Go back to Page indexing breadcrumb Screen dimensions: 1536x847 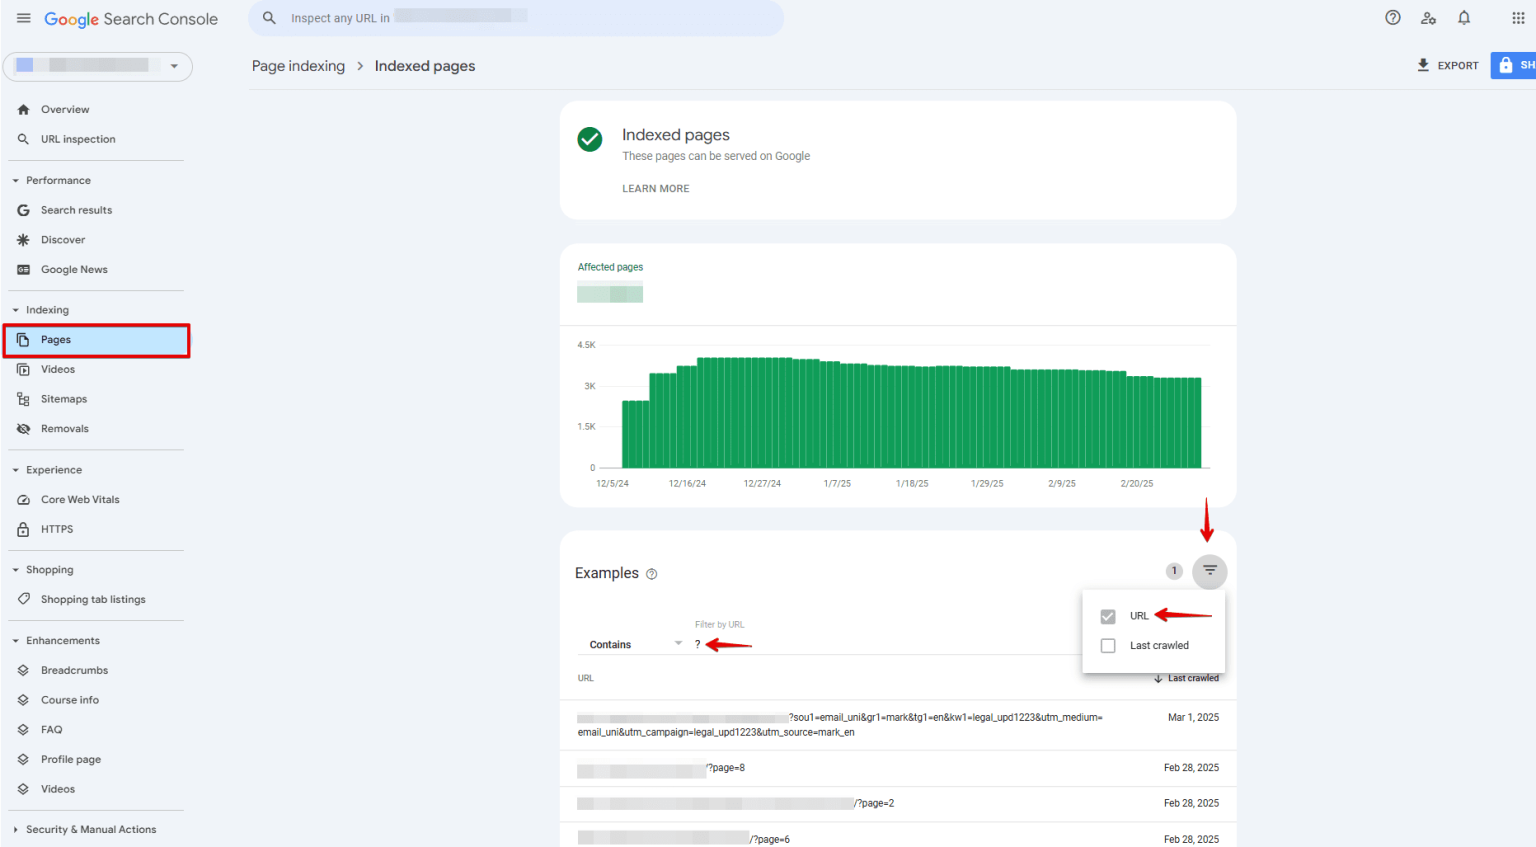point(298,66)
